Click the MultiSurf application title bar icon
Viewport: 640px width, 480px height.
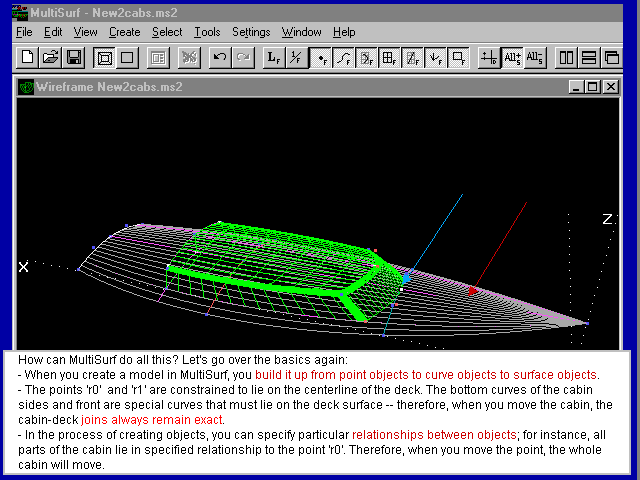click(x=20, y=13)
